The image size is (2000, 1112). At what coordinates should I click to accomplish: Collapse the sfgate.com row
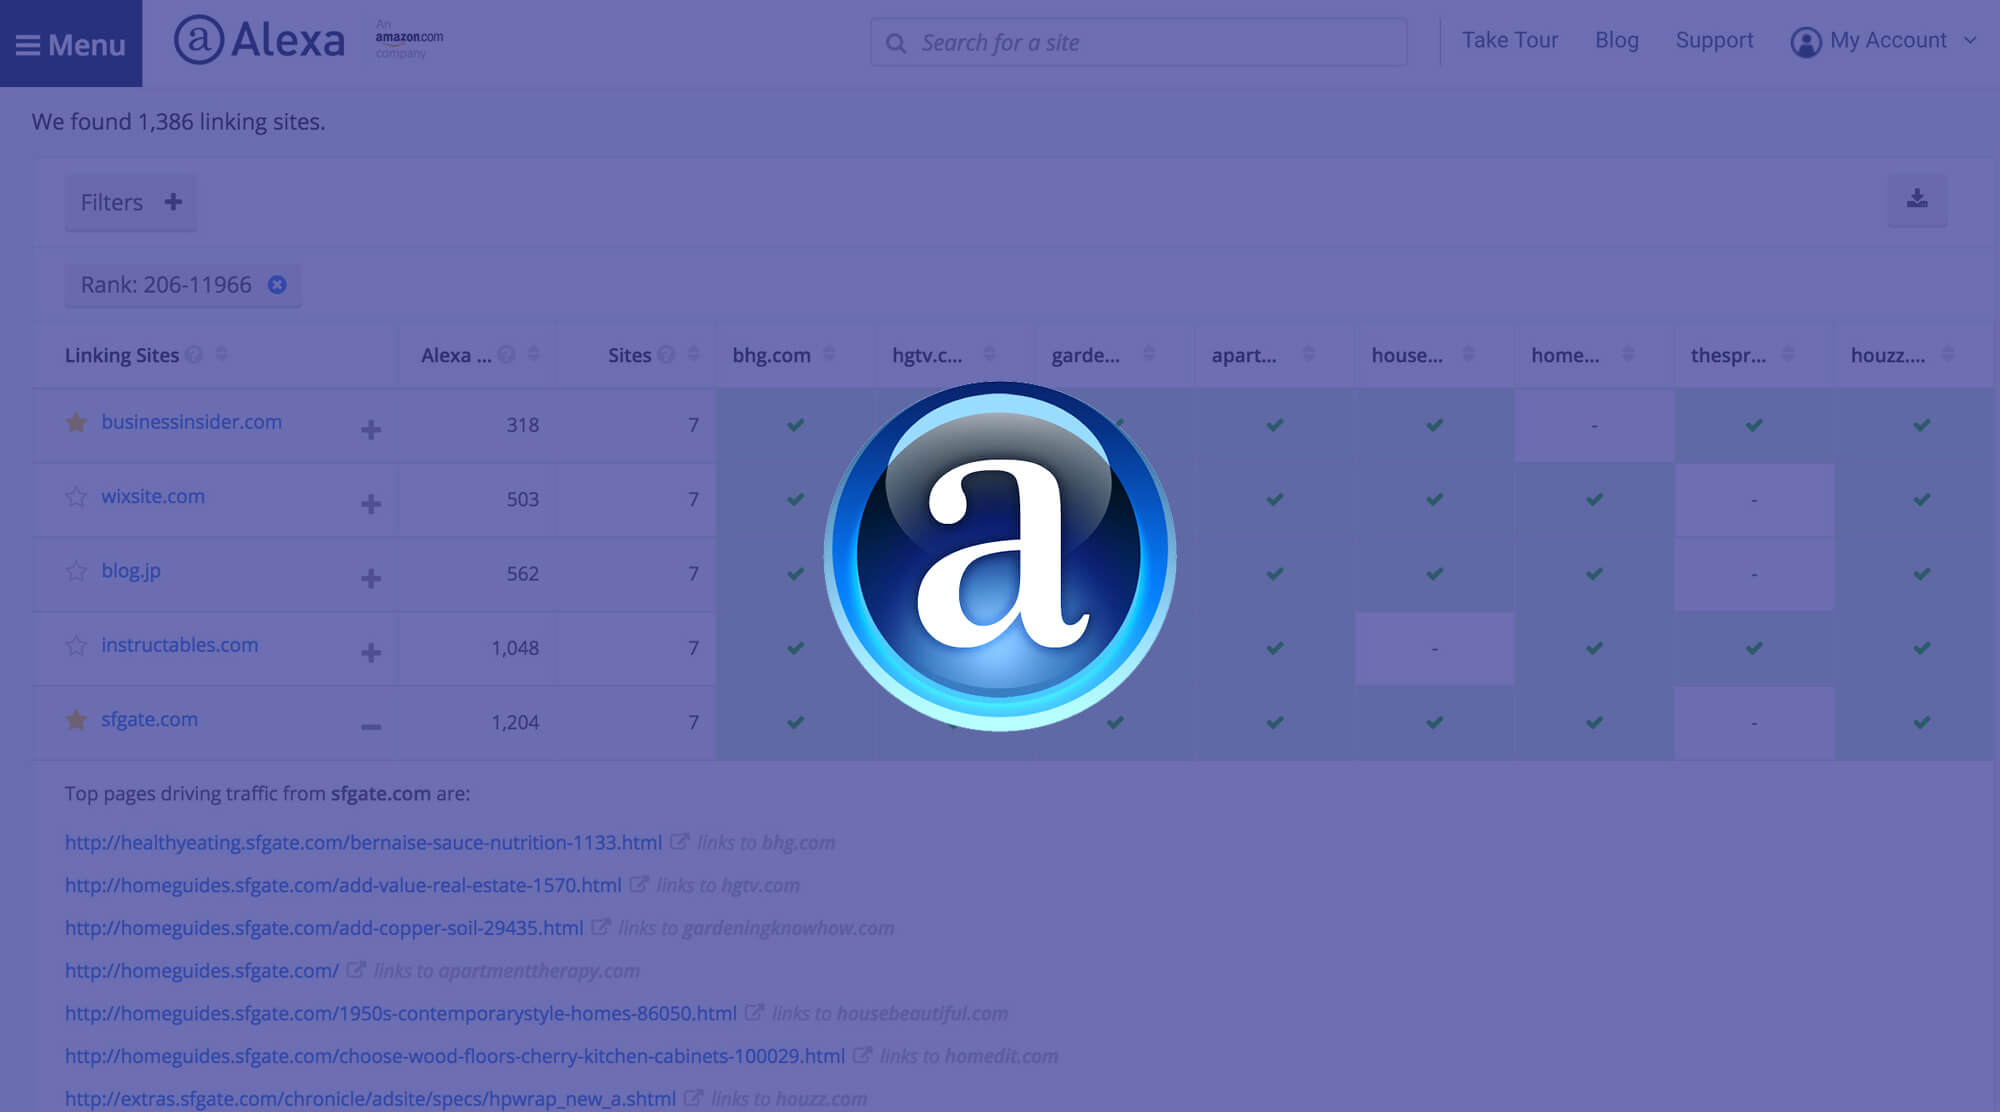371,727
